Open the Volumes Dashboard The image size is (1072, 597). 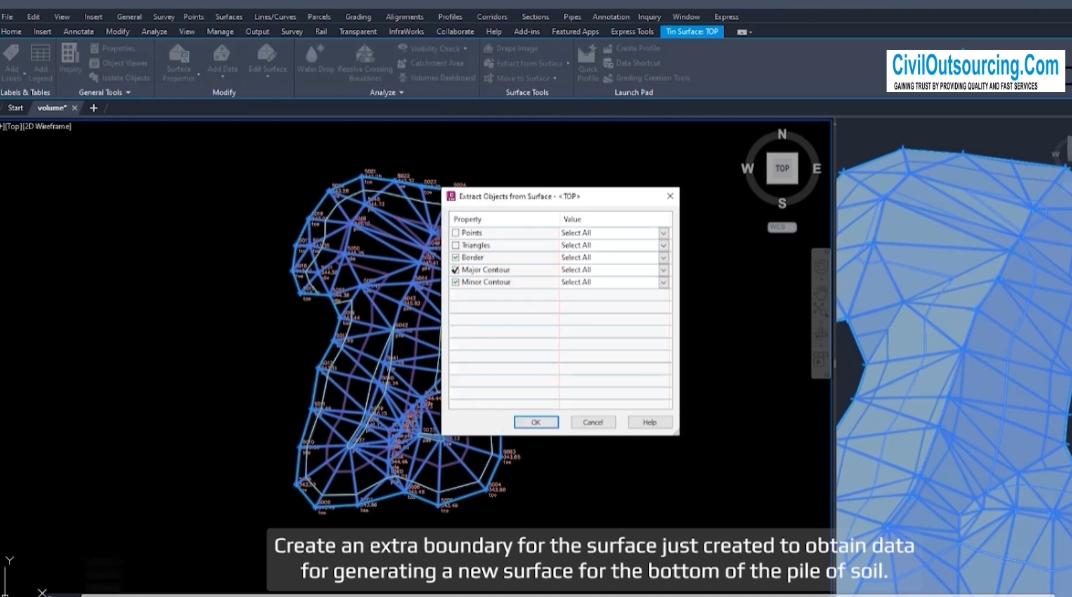[436, 78]
